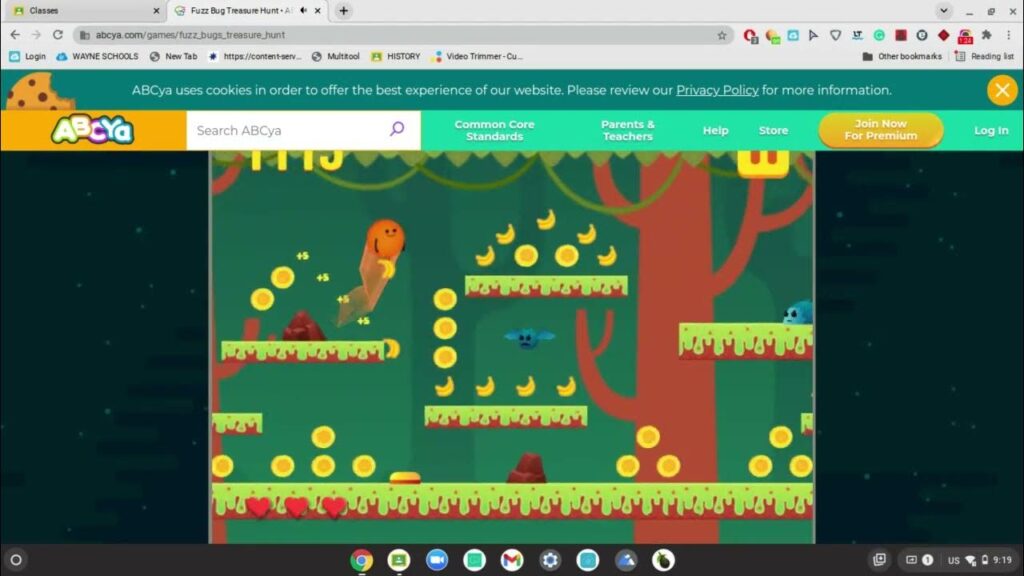
Task: Click the arrow cursor extension icon
Action: click(x=814, y=35)
